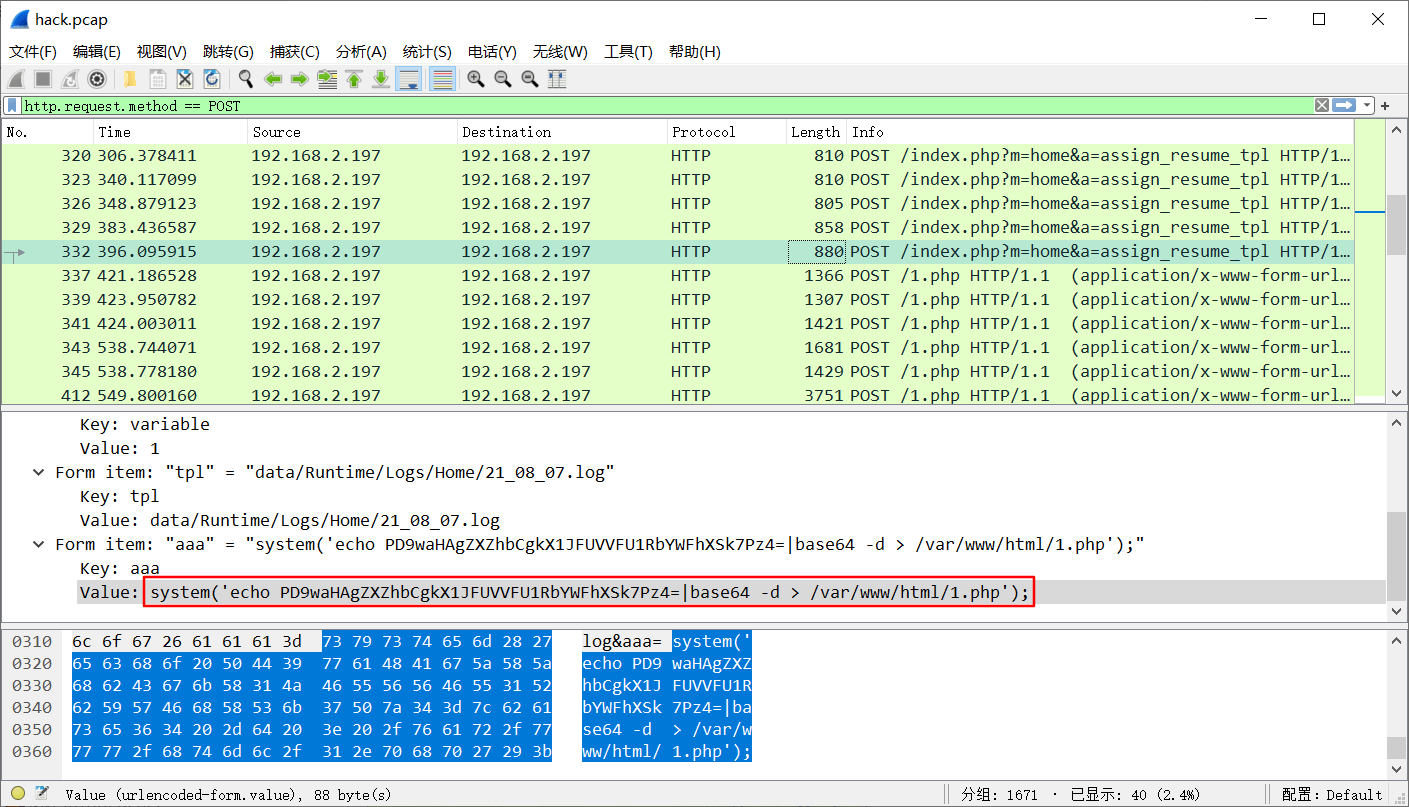Go to specified packet icon
Viewport: 1409px width, 807px height.
point(326,79)
